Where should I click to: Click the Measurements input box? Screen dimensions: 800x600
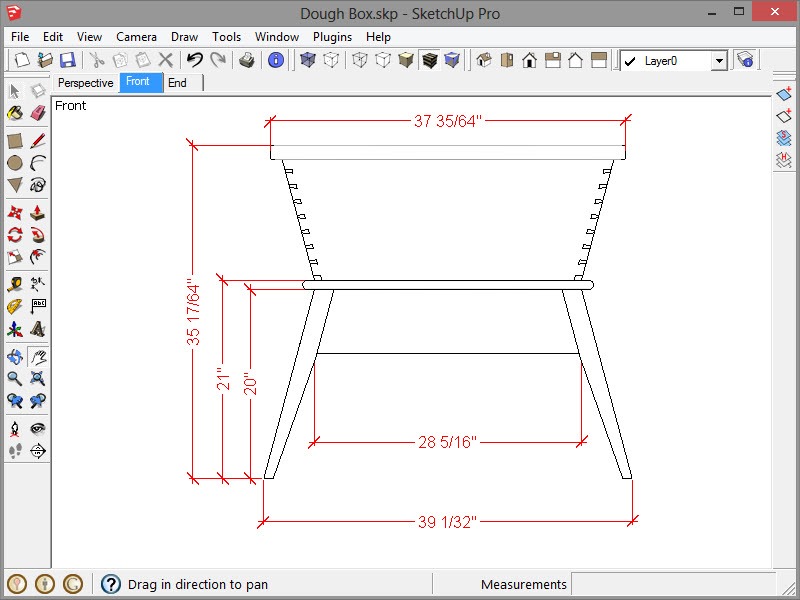(x=670, y=584)
